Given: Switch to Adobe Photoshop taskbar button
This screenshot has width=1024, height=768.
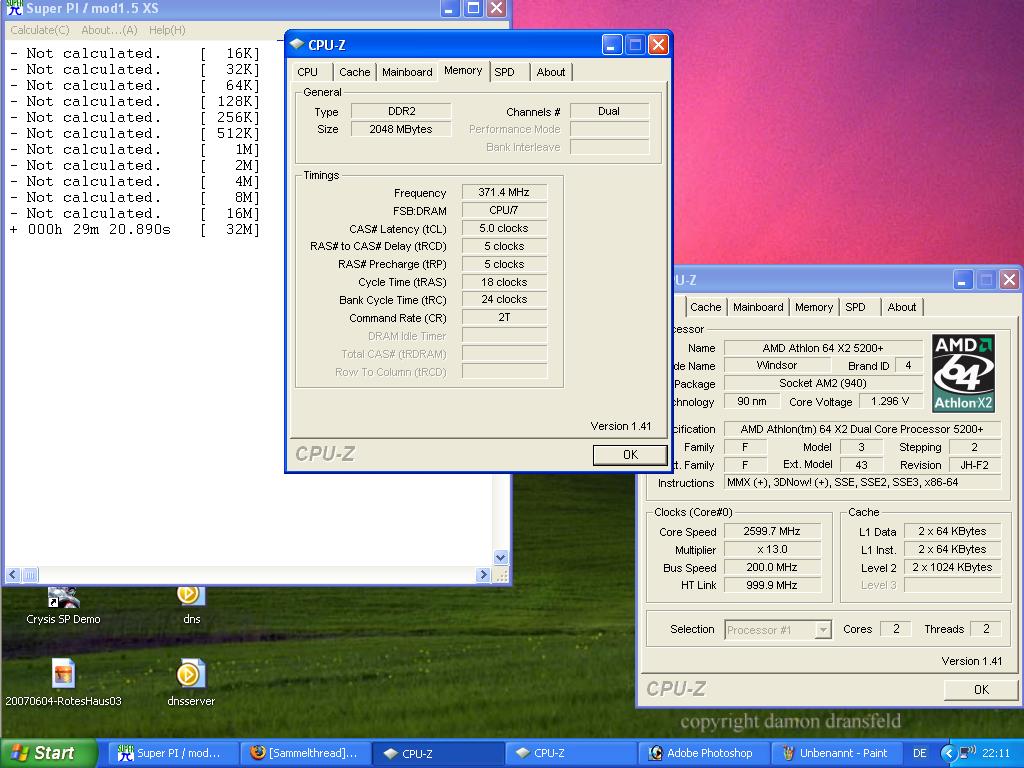Looking at the screenshot, I should 703,753.
